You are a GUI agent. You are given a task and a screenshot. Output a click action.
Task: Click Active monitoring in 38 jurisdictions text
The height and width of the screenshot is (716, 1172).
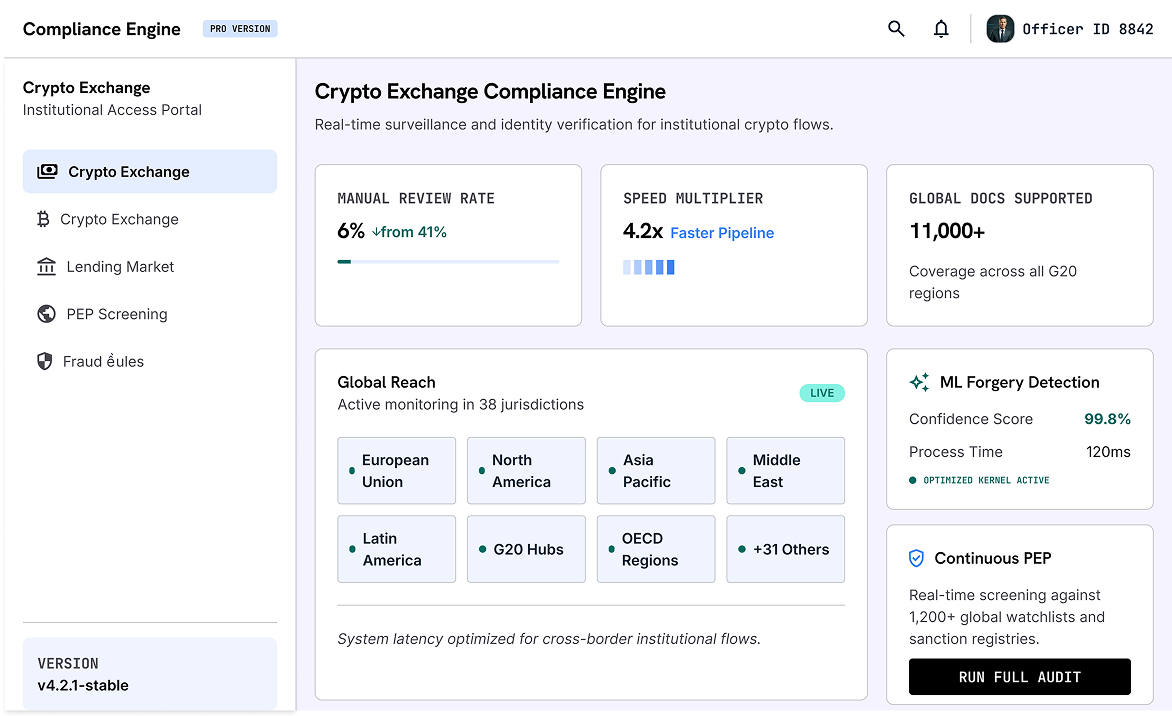460,404
